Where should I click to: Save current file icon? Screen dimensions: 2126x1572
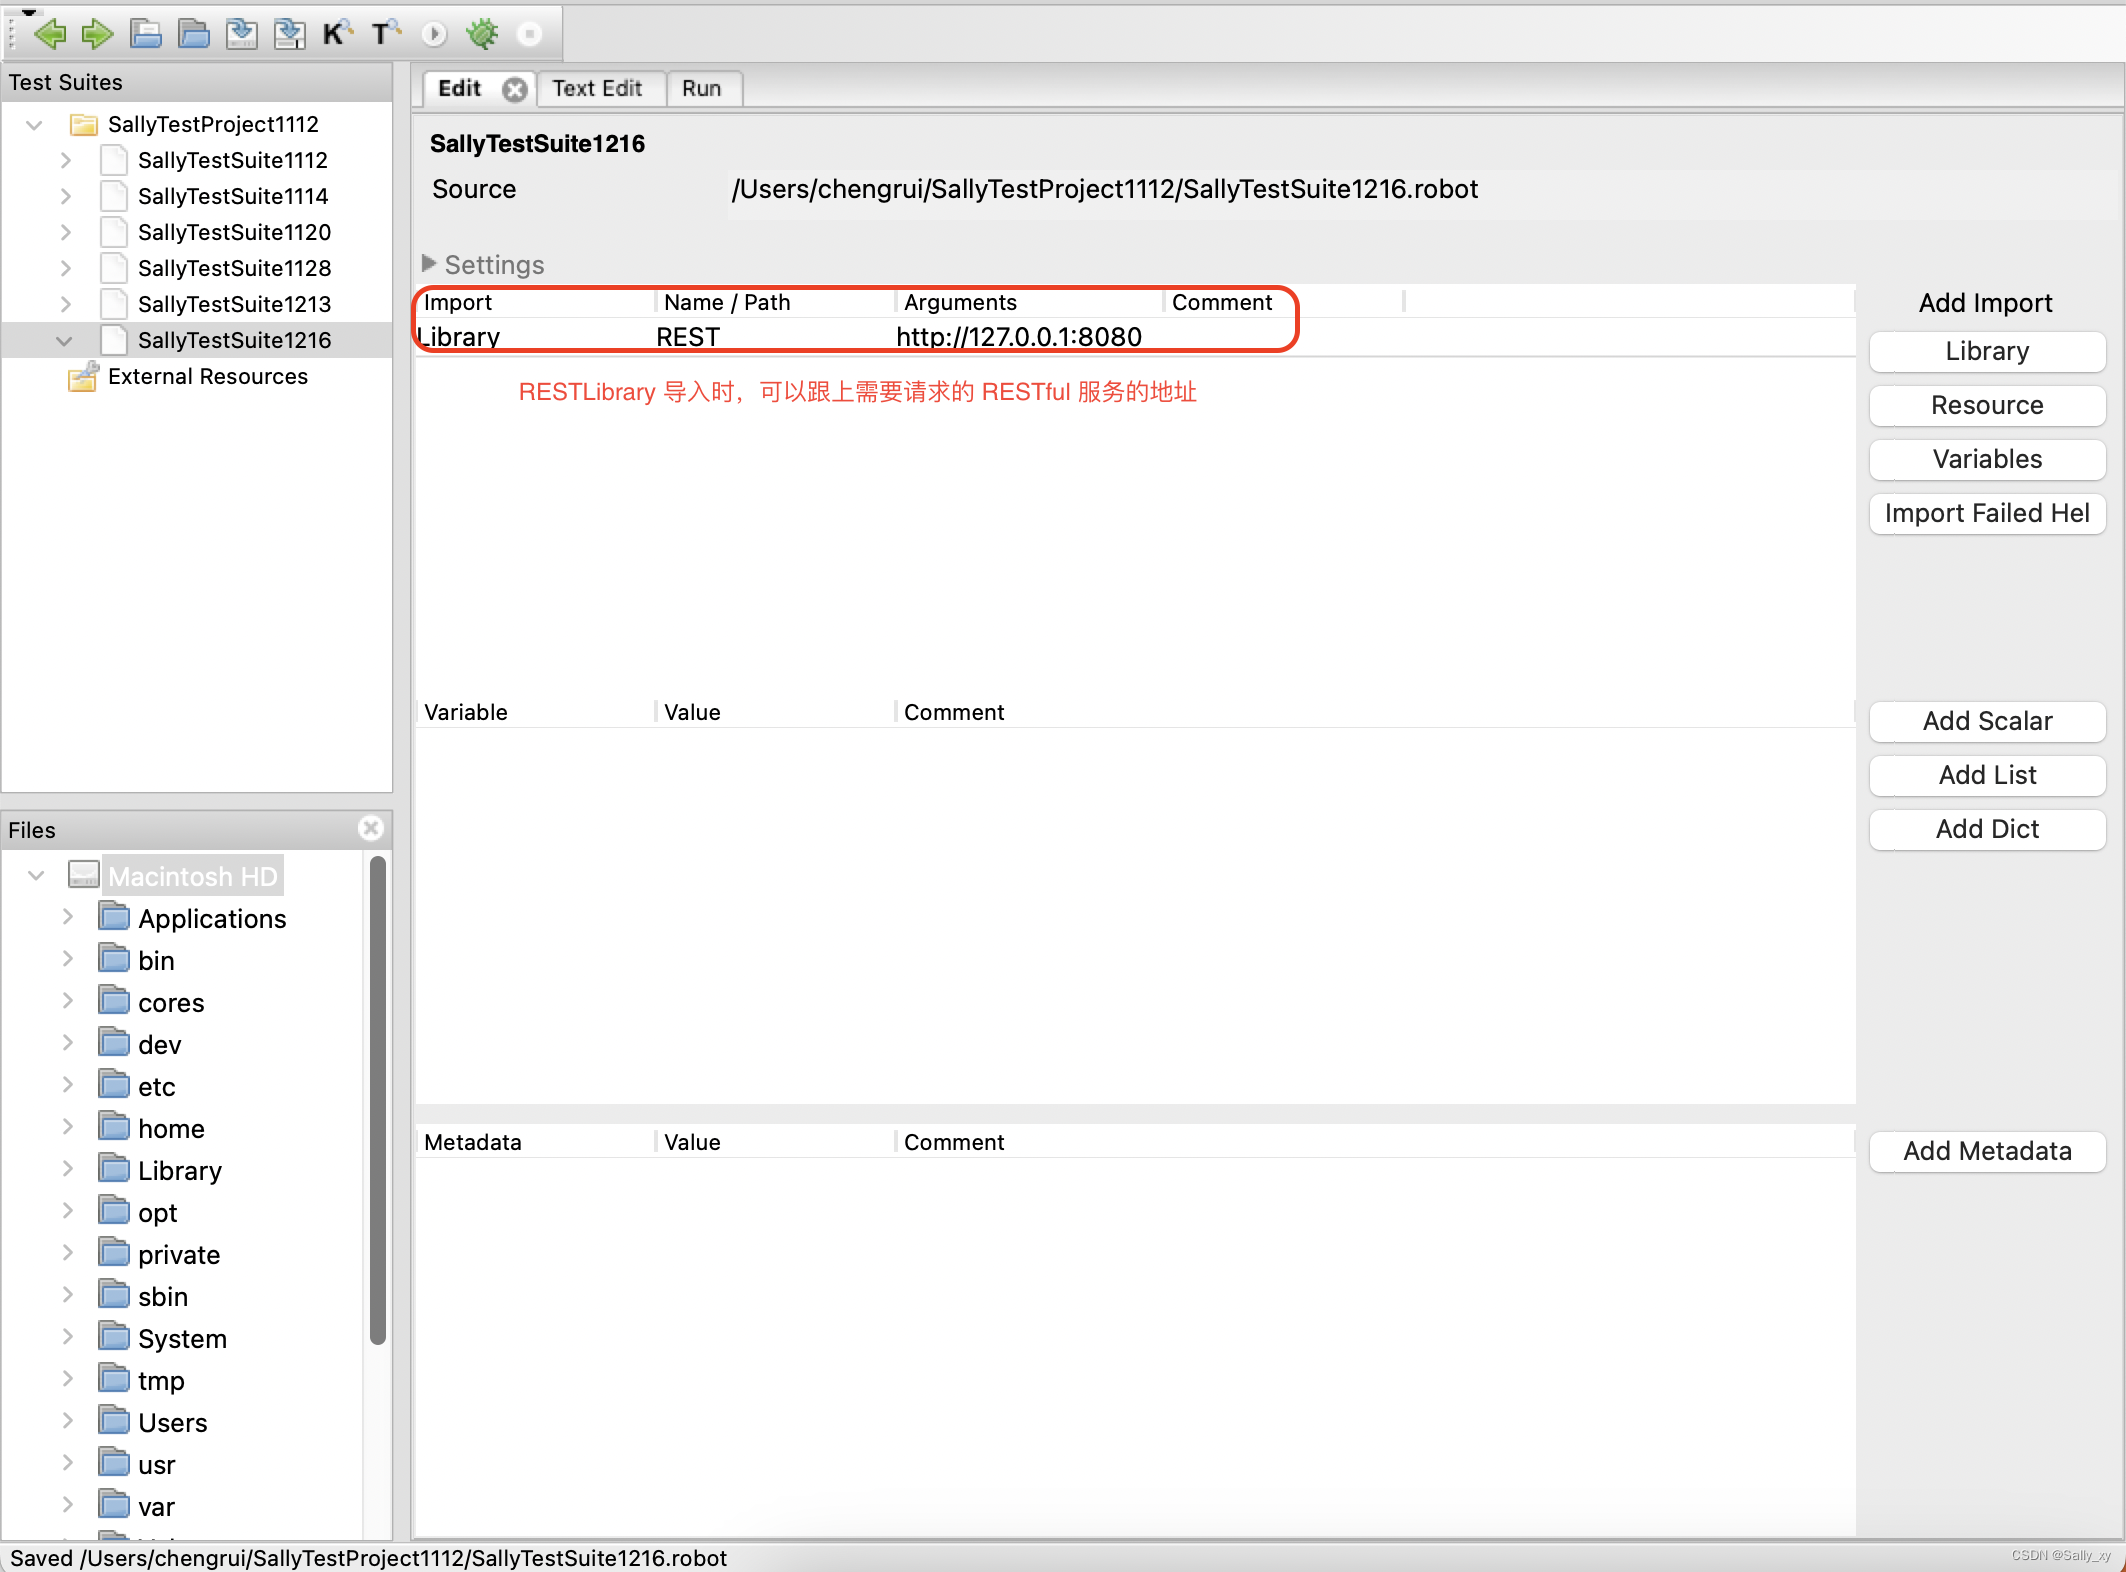point(241,34)
